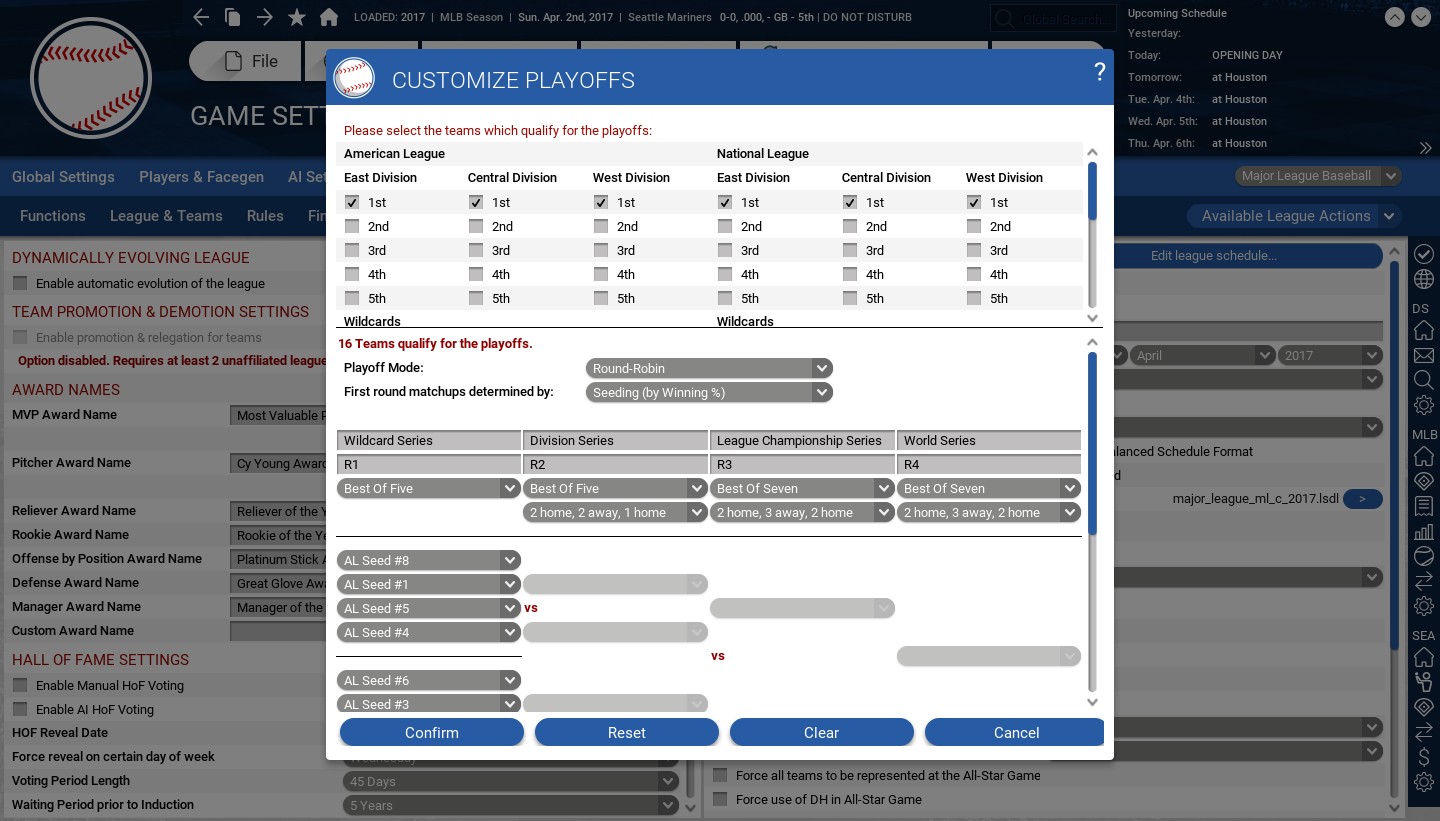Check NL West Division 4th place
The height and width of the screenshot is (821, 1440).
click(974, 274)
